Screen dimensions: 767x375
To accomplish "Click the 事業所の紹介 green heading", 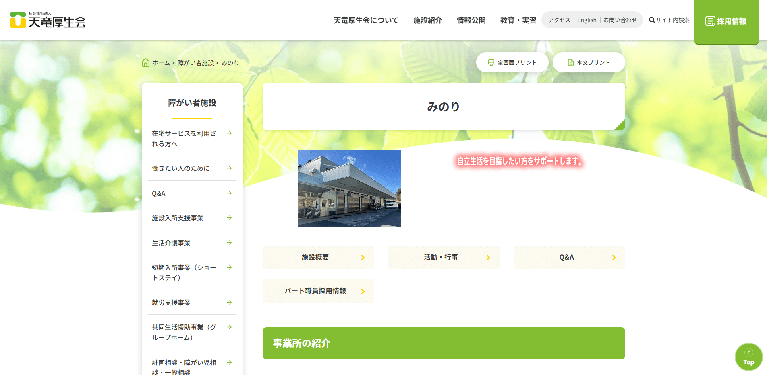I will (444, 343).
